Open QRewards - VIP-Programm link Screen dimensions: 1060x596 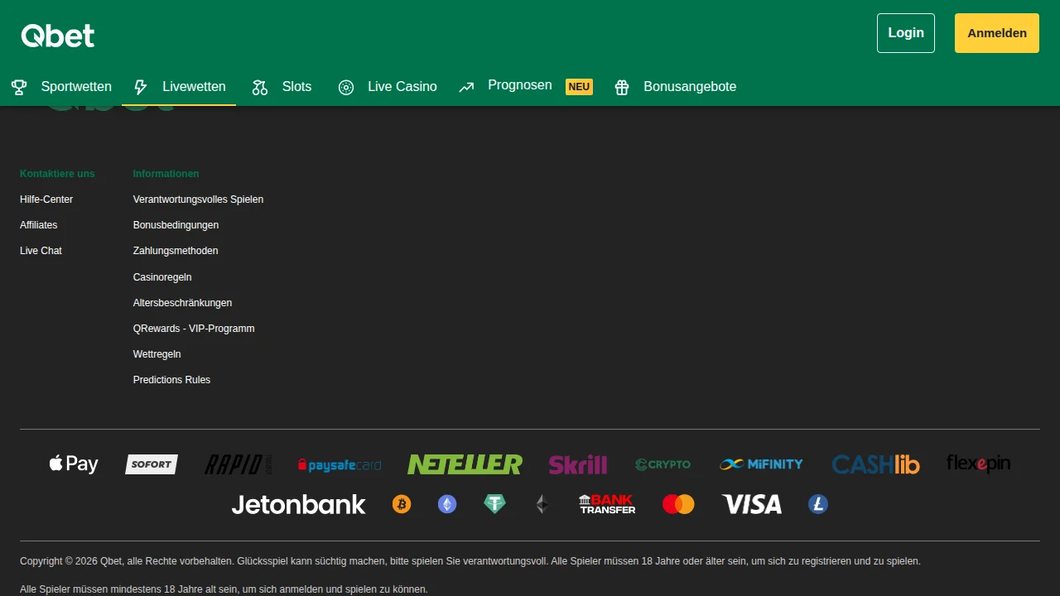click(193, 328)
